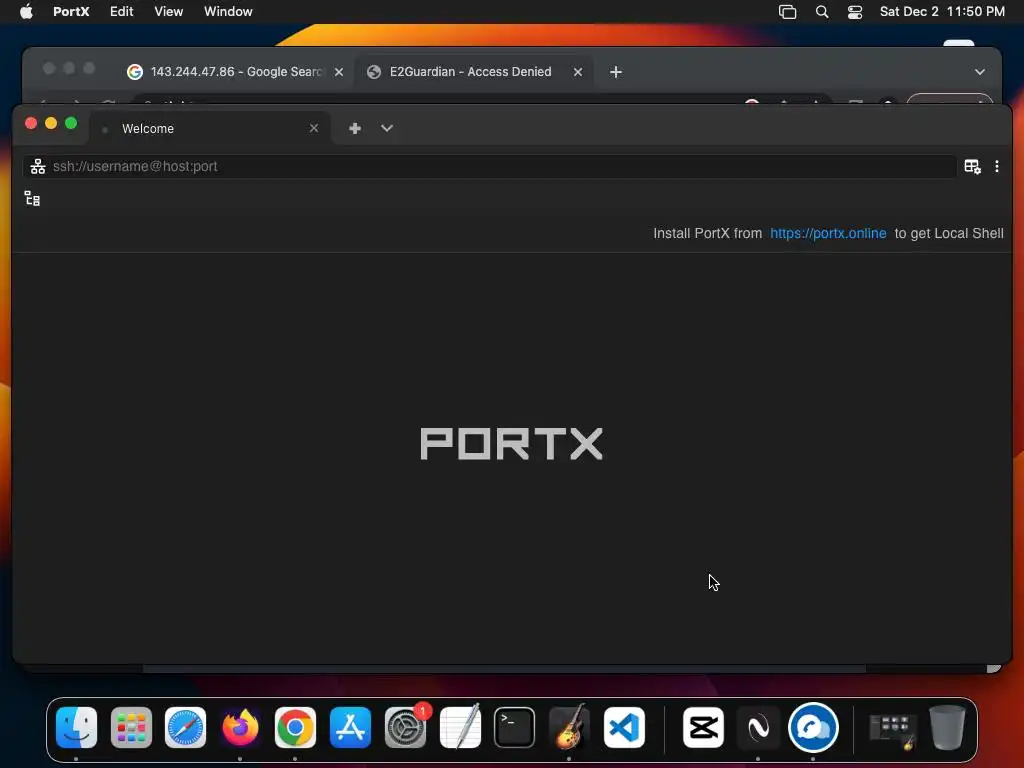Launch Terminal from the Dock
The width and height of the screenshot is (1024, 768).
515,728
